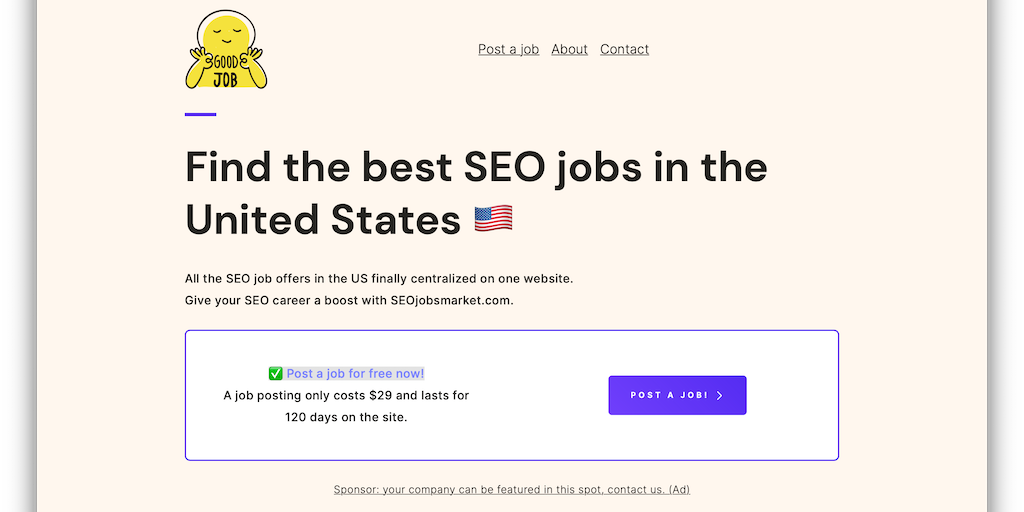Click the closed-eyes face in the logo
1024x512 pixels.
tap(228, 37)
